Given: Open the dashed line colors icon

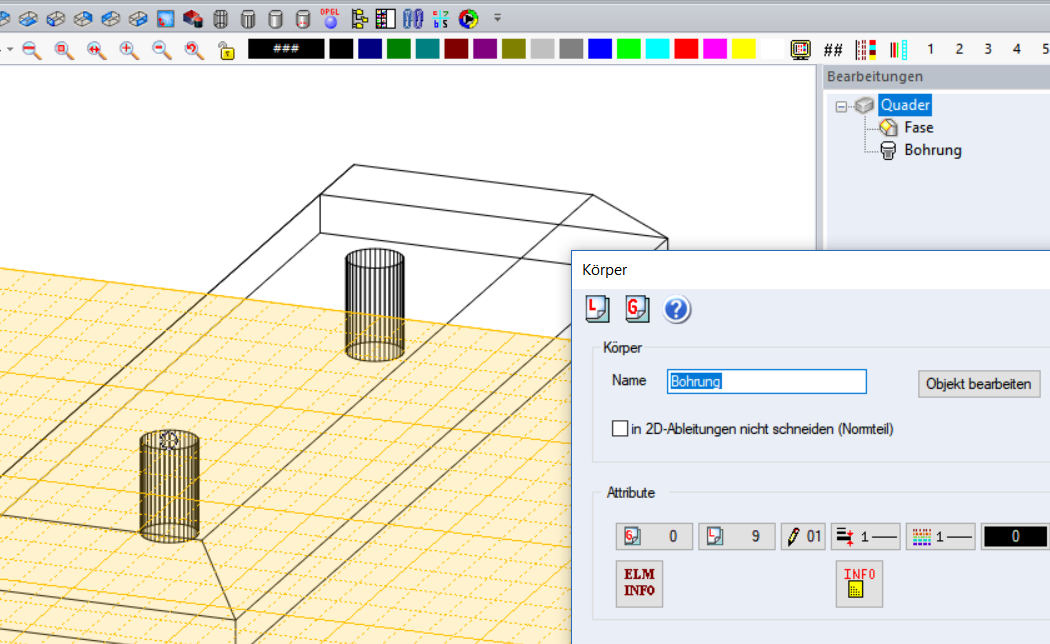Looking at the screenshot, I should pos(866,50).
